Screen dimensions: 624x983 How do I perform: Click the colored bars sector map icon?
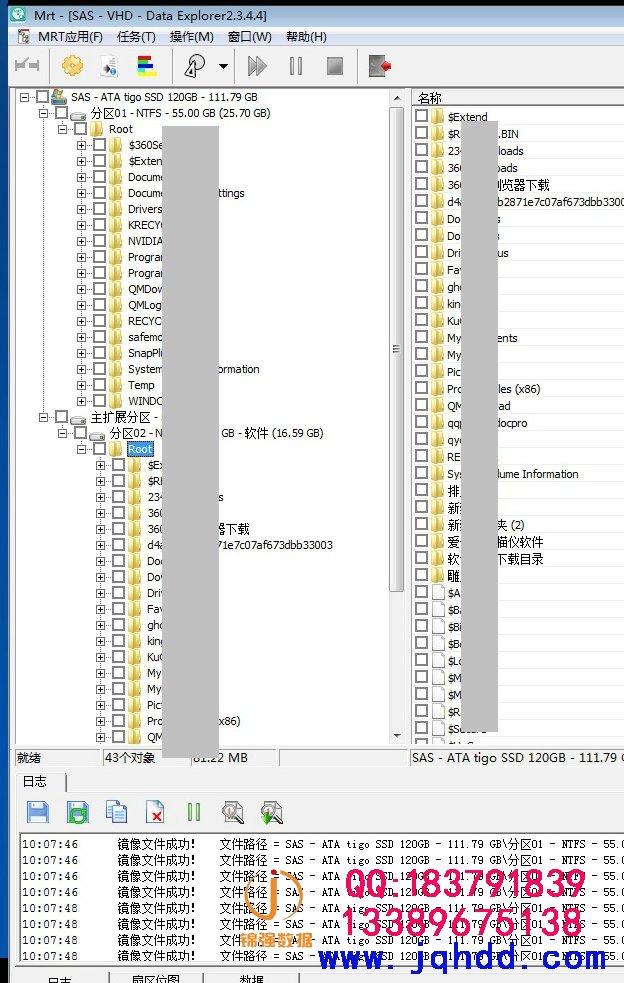point(146,66)
